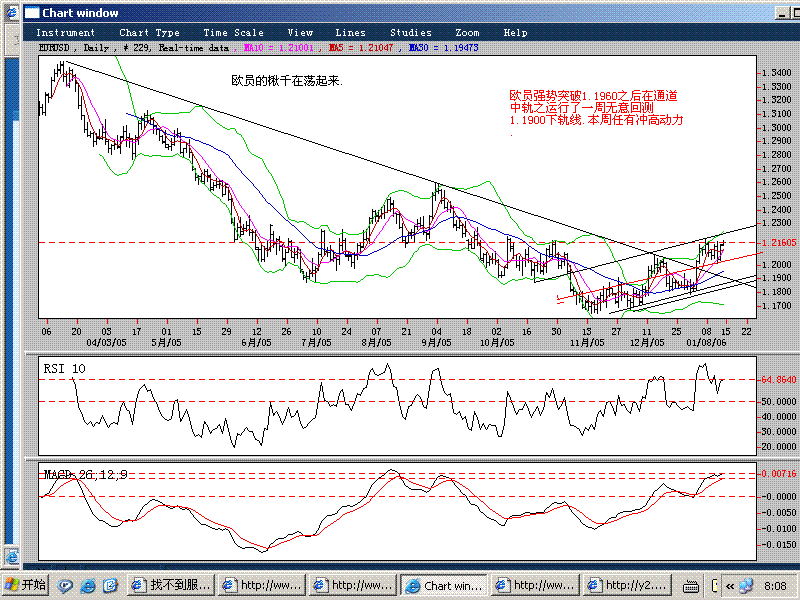Click the Windows Start (开始) button

point(25,585)
